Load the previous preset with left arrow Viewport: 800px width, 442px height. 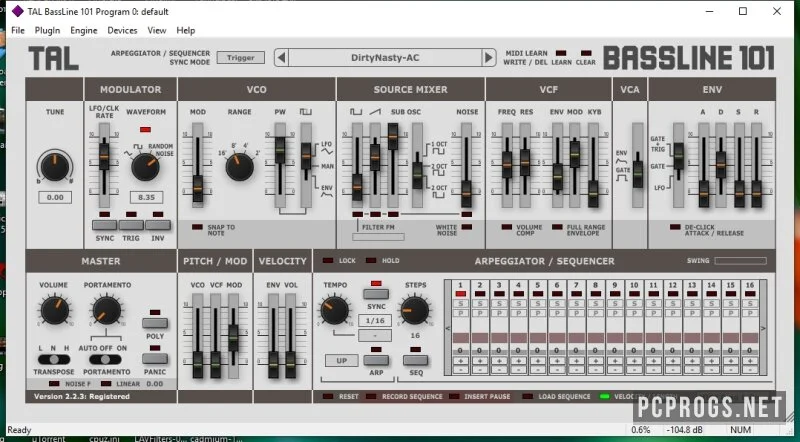[281, 58]
